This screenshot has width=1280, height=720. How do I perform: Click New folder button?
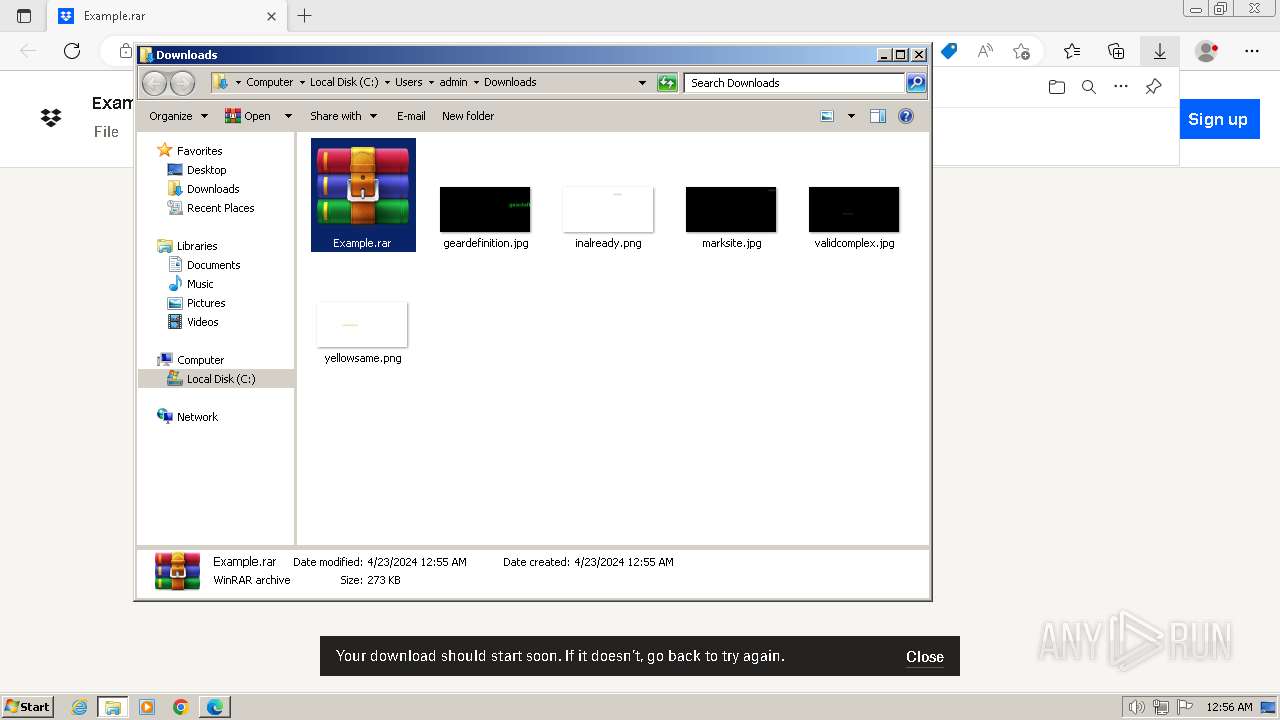click(468, 116)
